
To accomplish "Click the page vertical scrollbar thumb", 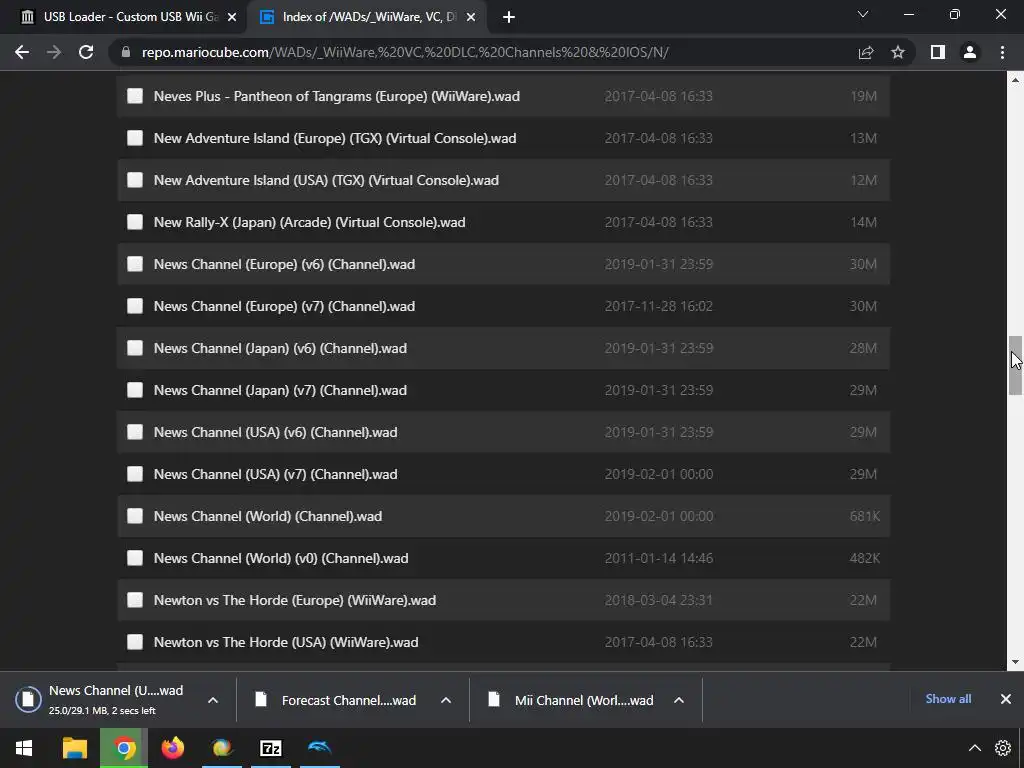I will click(x=1015, y=365).
